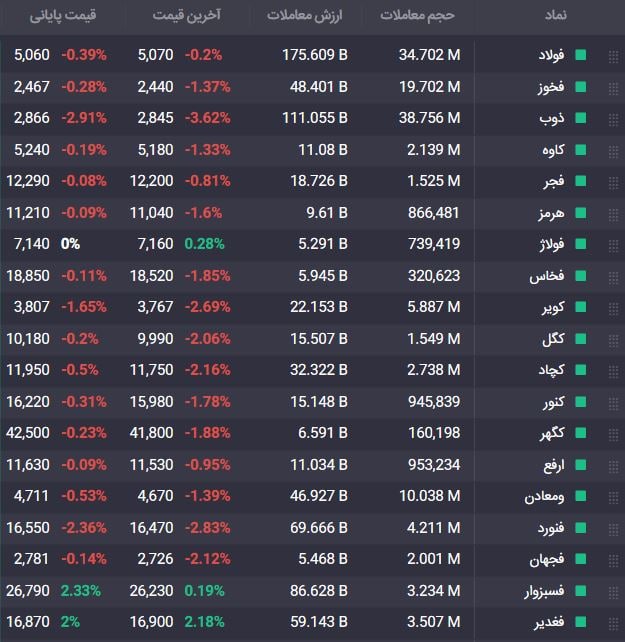Sort by the آخرین قیمت column header

point(186,15)
